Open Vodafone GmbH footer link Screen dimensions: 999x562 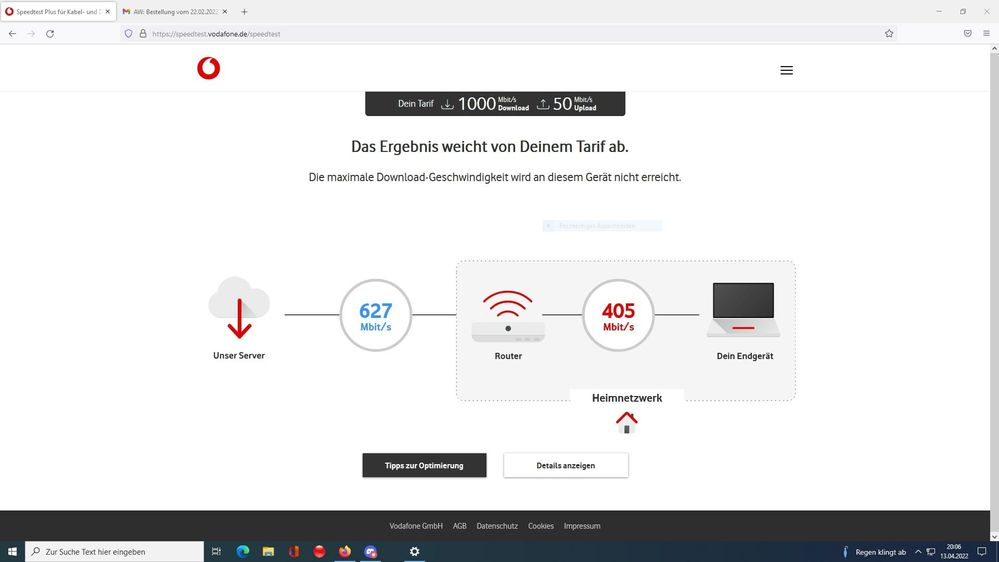pyautogui.click(x=416, y=526)
